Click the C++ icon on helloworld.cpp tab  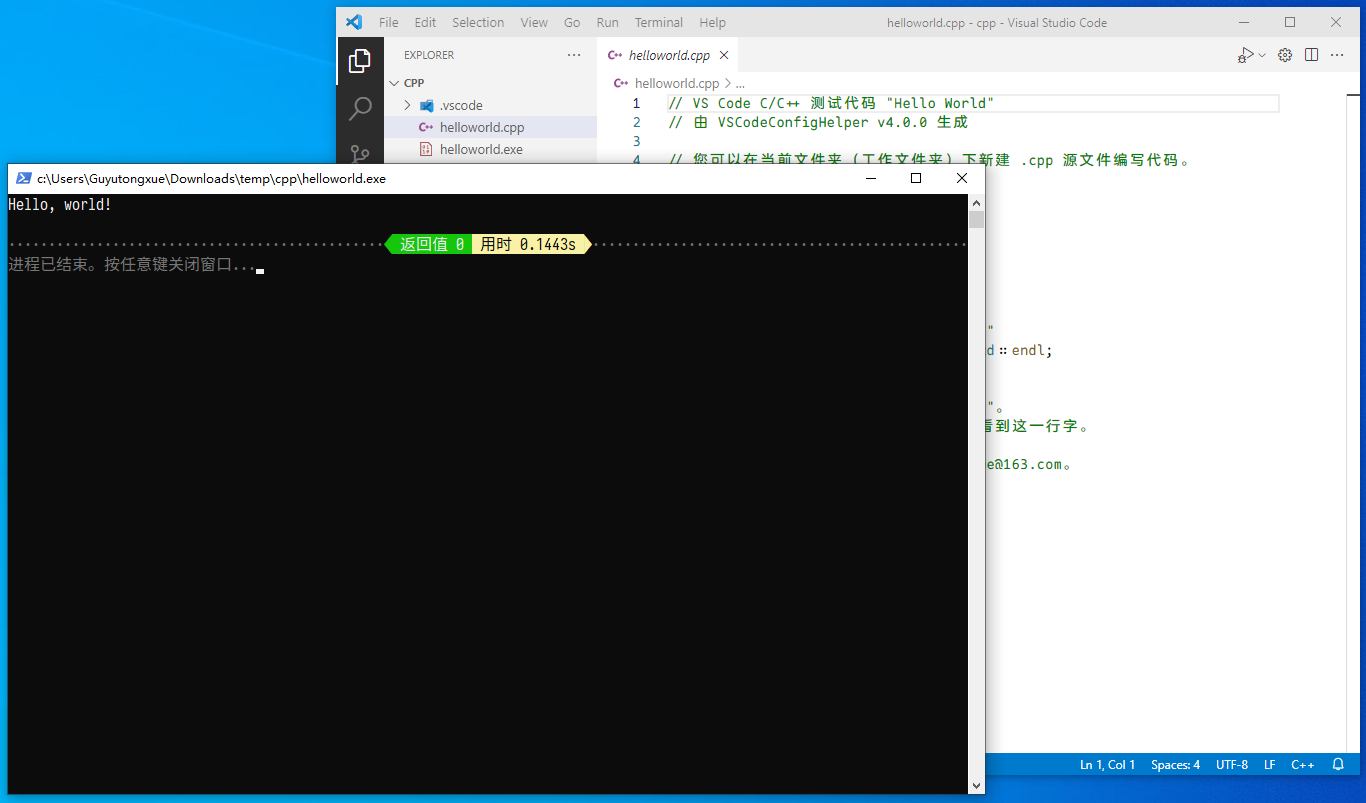click(x=616, y=56)
